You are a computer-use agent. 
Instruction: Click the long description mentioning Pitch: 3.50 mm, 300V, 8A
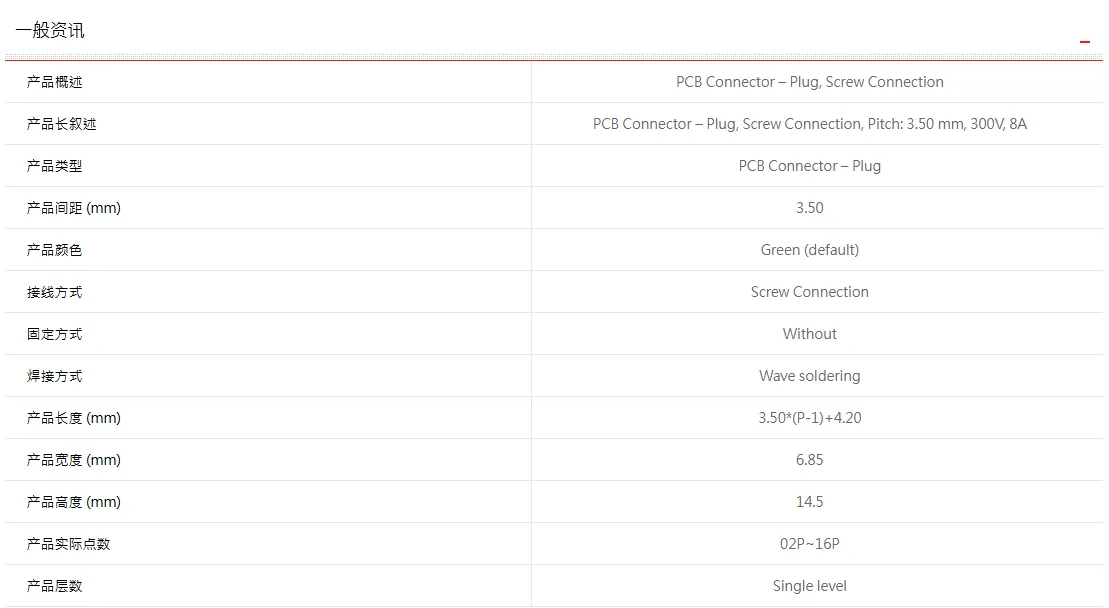(809, 124)
